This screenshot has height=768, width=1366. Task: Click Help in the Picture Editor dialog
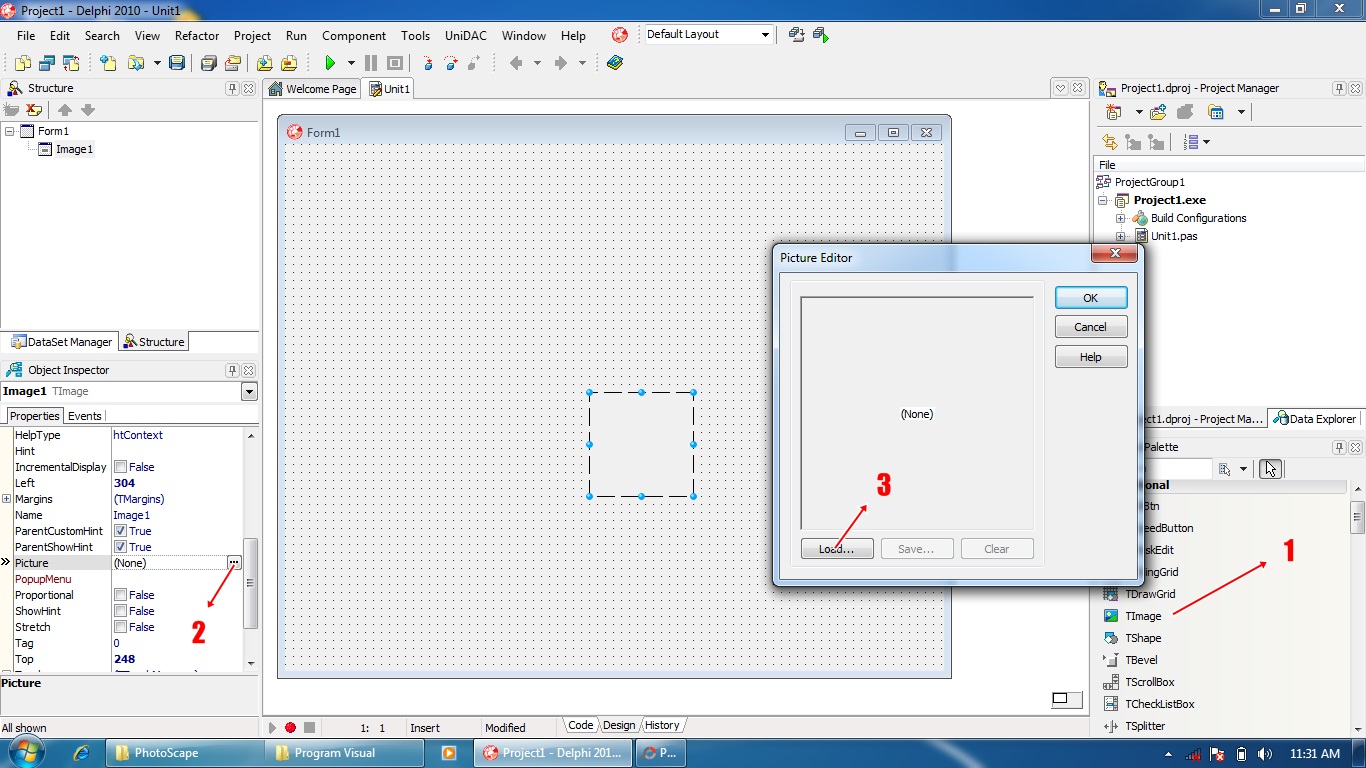(x=1091, y=357)
